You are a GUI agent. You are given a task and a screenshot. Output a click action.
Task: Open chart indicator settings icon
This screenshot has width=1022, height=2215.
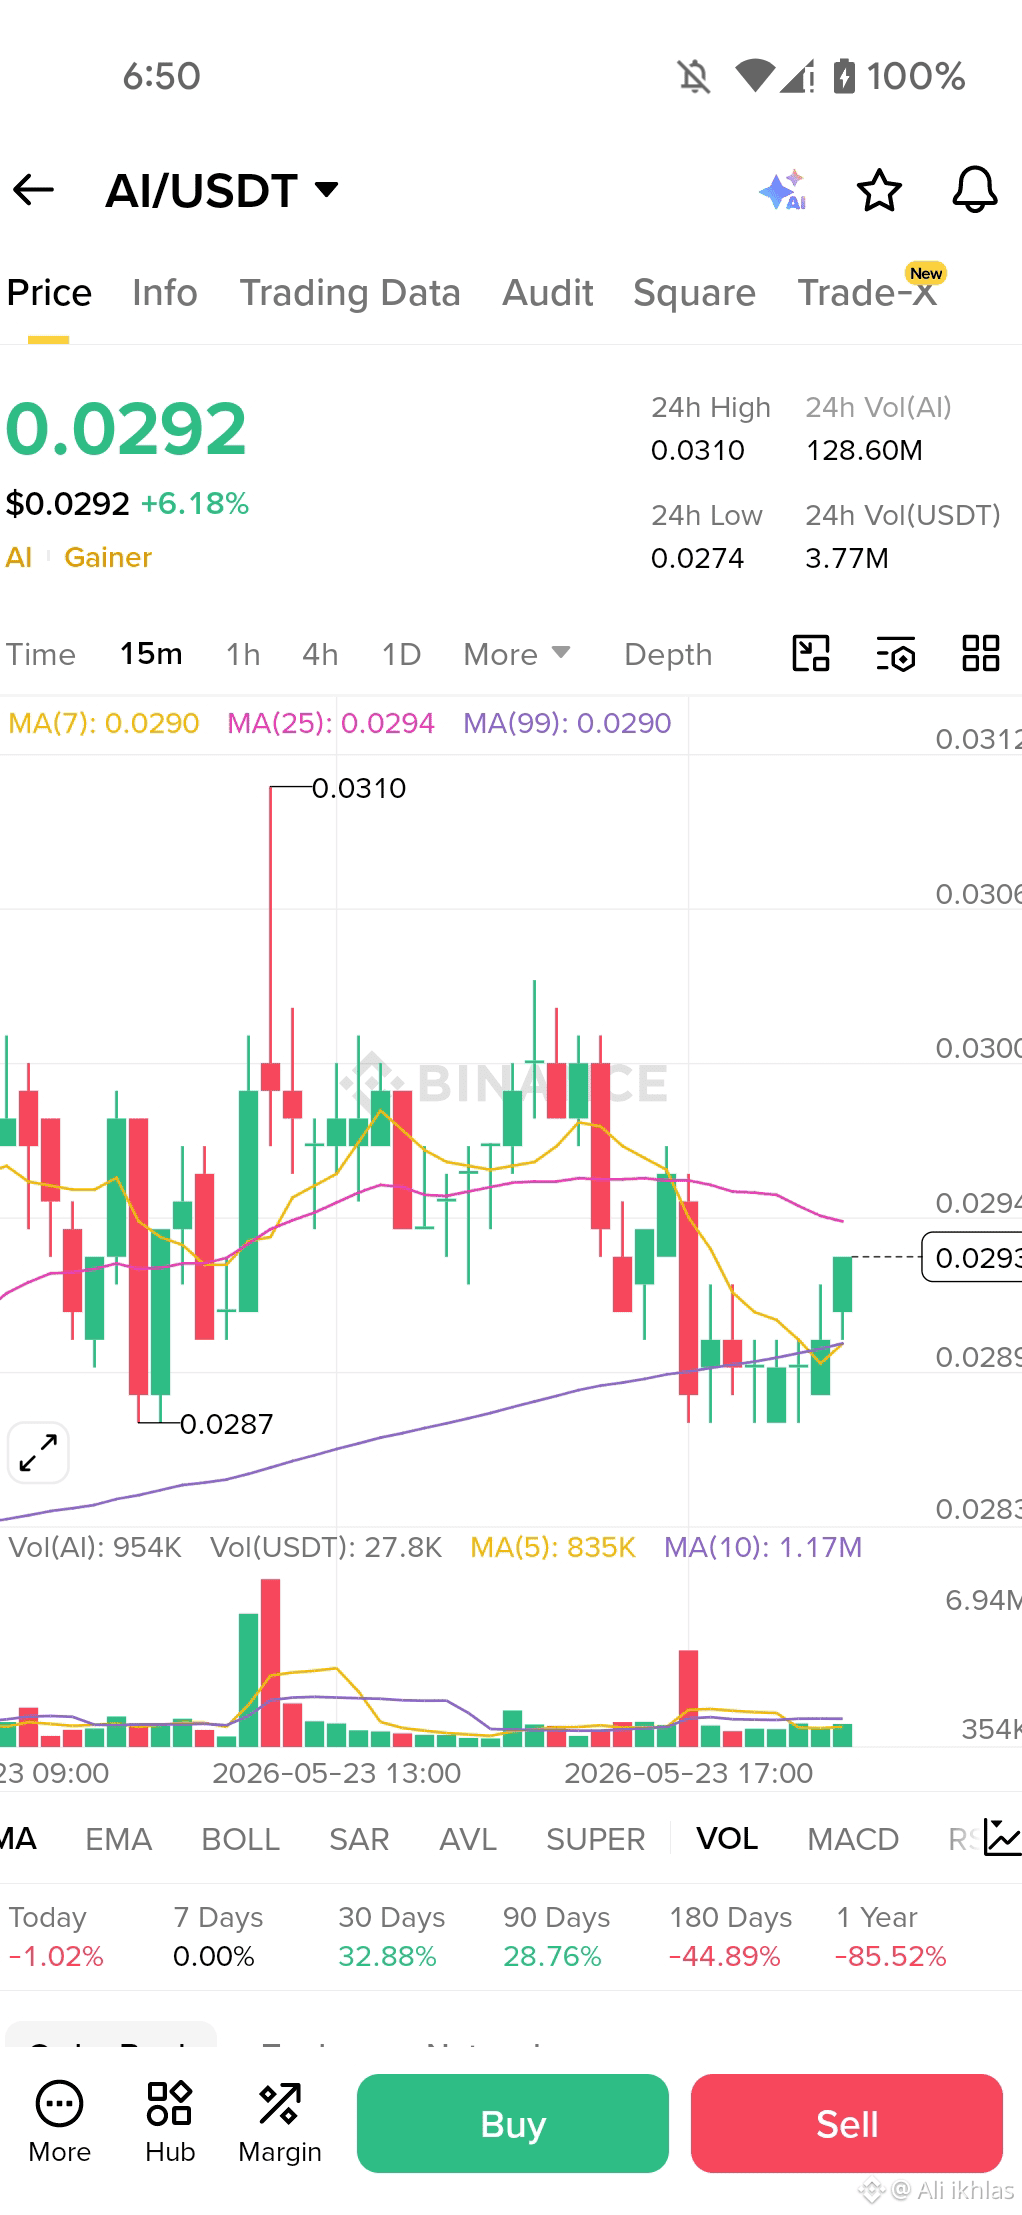(x=896, y=653)
